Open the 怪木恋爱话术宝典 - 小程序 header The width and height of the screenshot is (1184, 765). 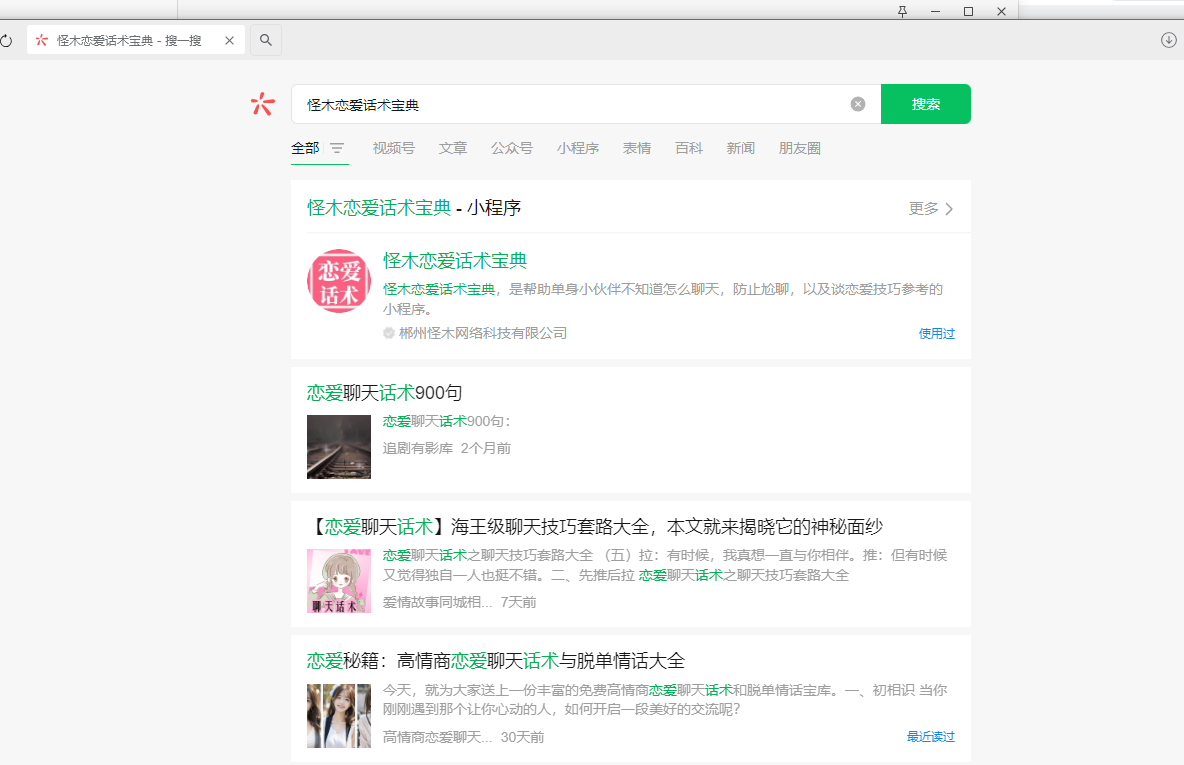click(x=414, y=208)
